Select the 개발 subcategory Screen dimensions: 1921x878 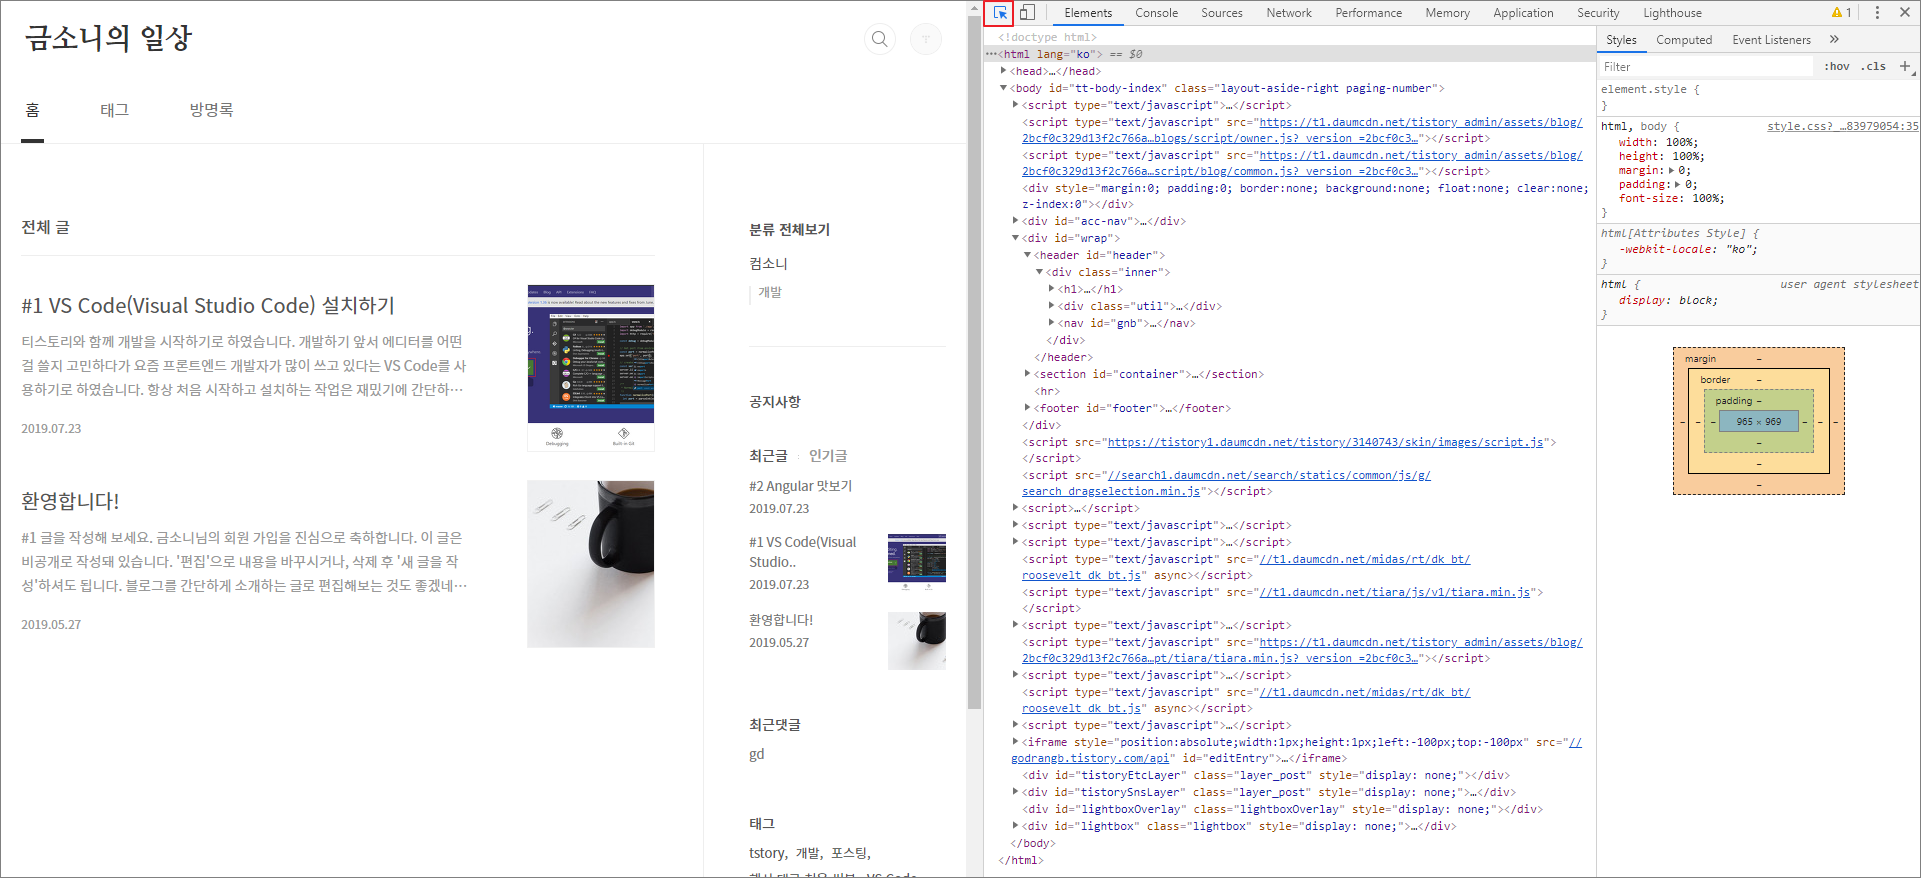[770, 292]
